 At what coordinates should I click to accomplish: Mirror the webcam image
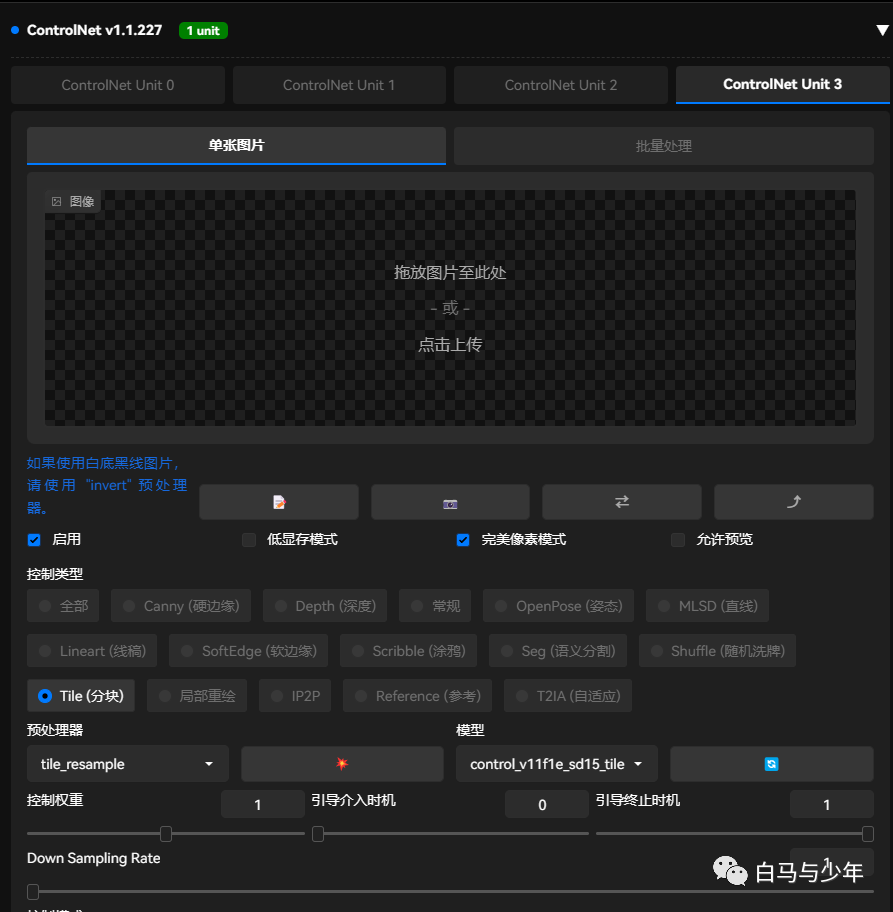point(621,501)
